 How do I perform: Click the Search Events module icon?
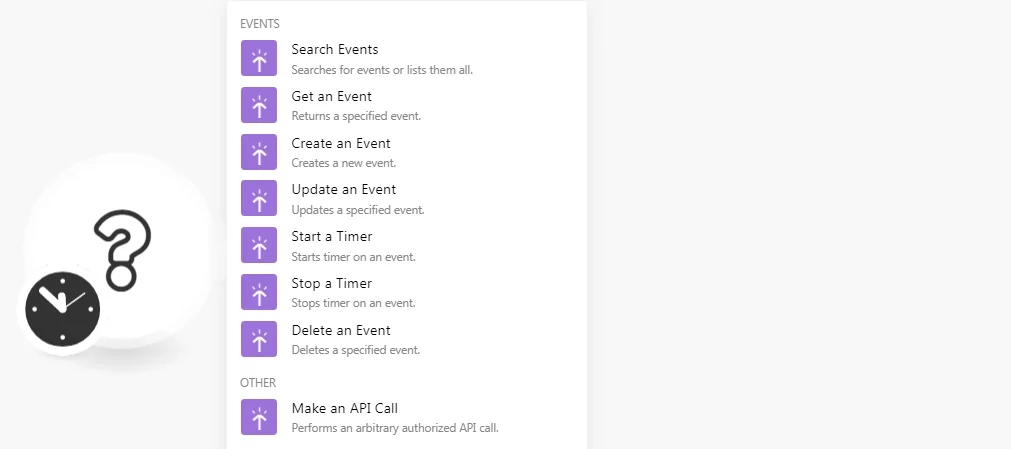click(x=259, y=58)
